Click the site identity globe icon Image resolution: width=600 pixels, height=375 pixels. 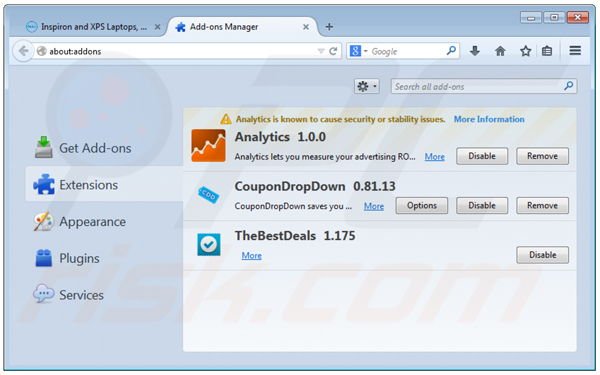(41, 51)
